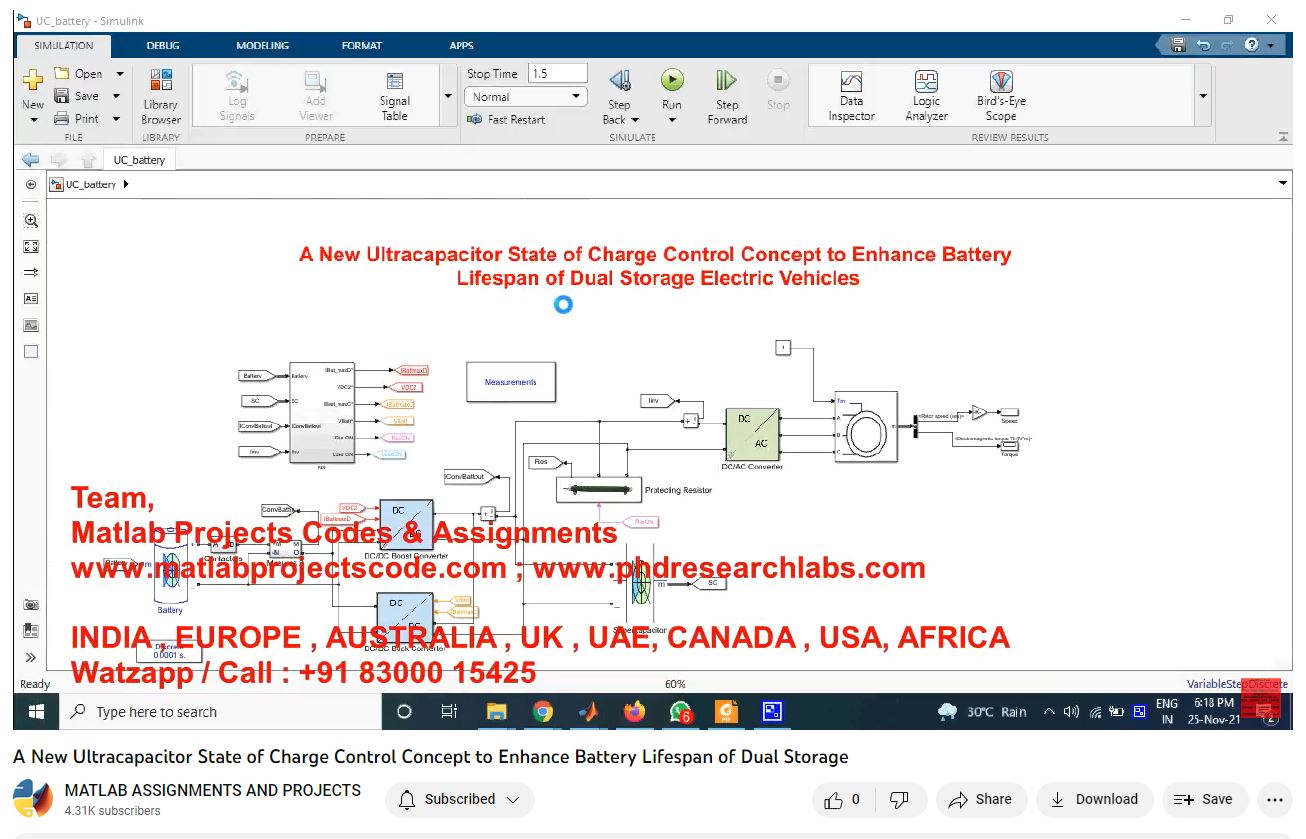
Task: Click the Annotation text tool in palette
Action: (31, 299)
